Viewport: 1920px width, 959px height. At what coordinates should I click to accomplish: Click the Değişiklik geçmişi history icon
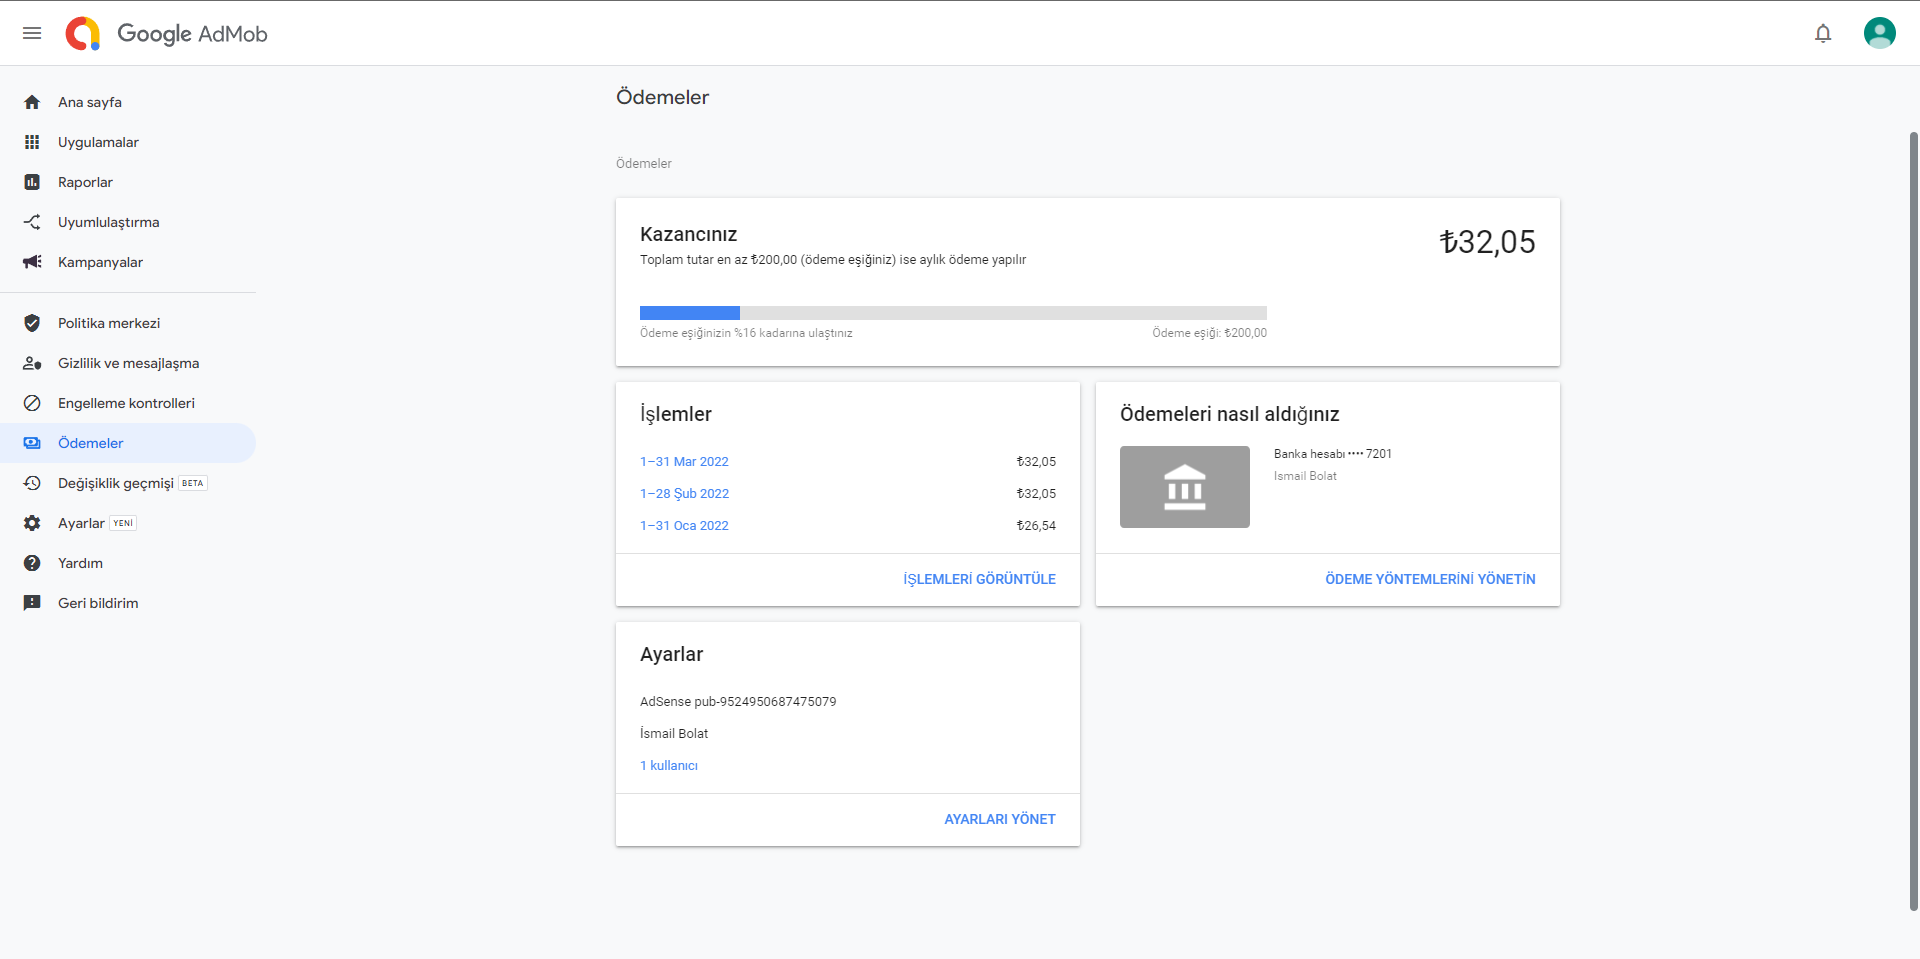pos(32,483)
